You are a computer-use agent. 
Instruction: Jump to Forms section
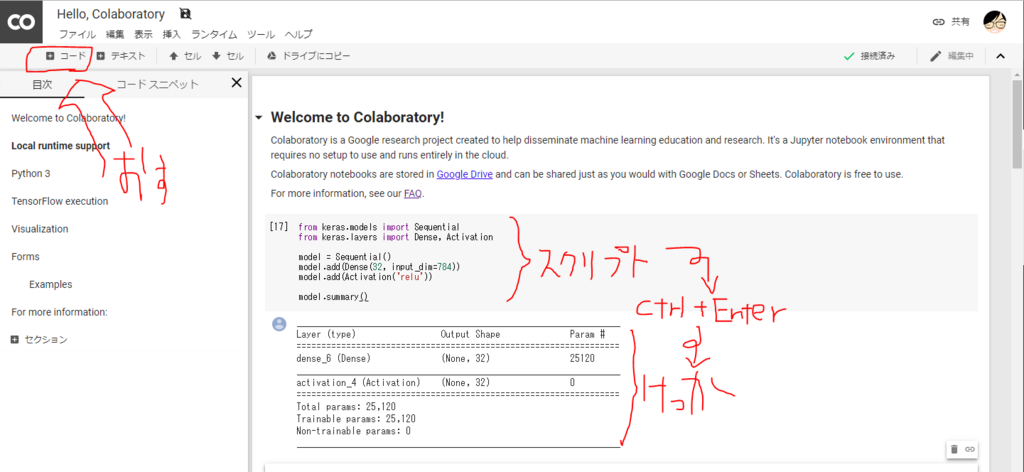[x=25, y=257]
